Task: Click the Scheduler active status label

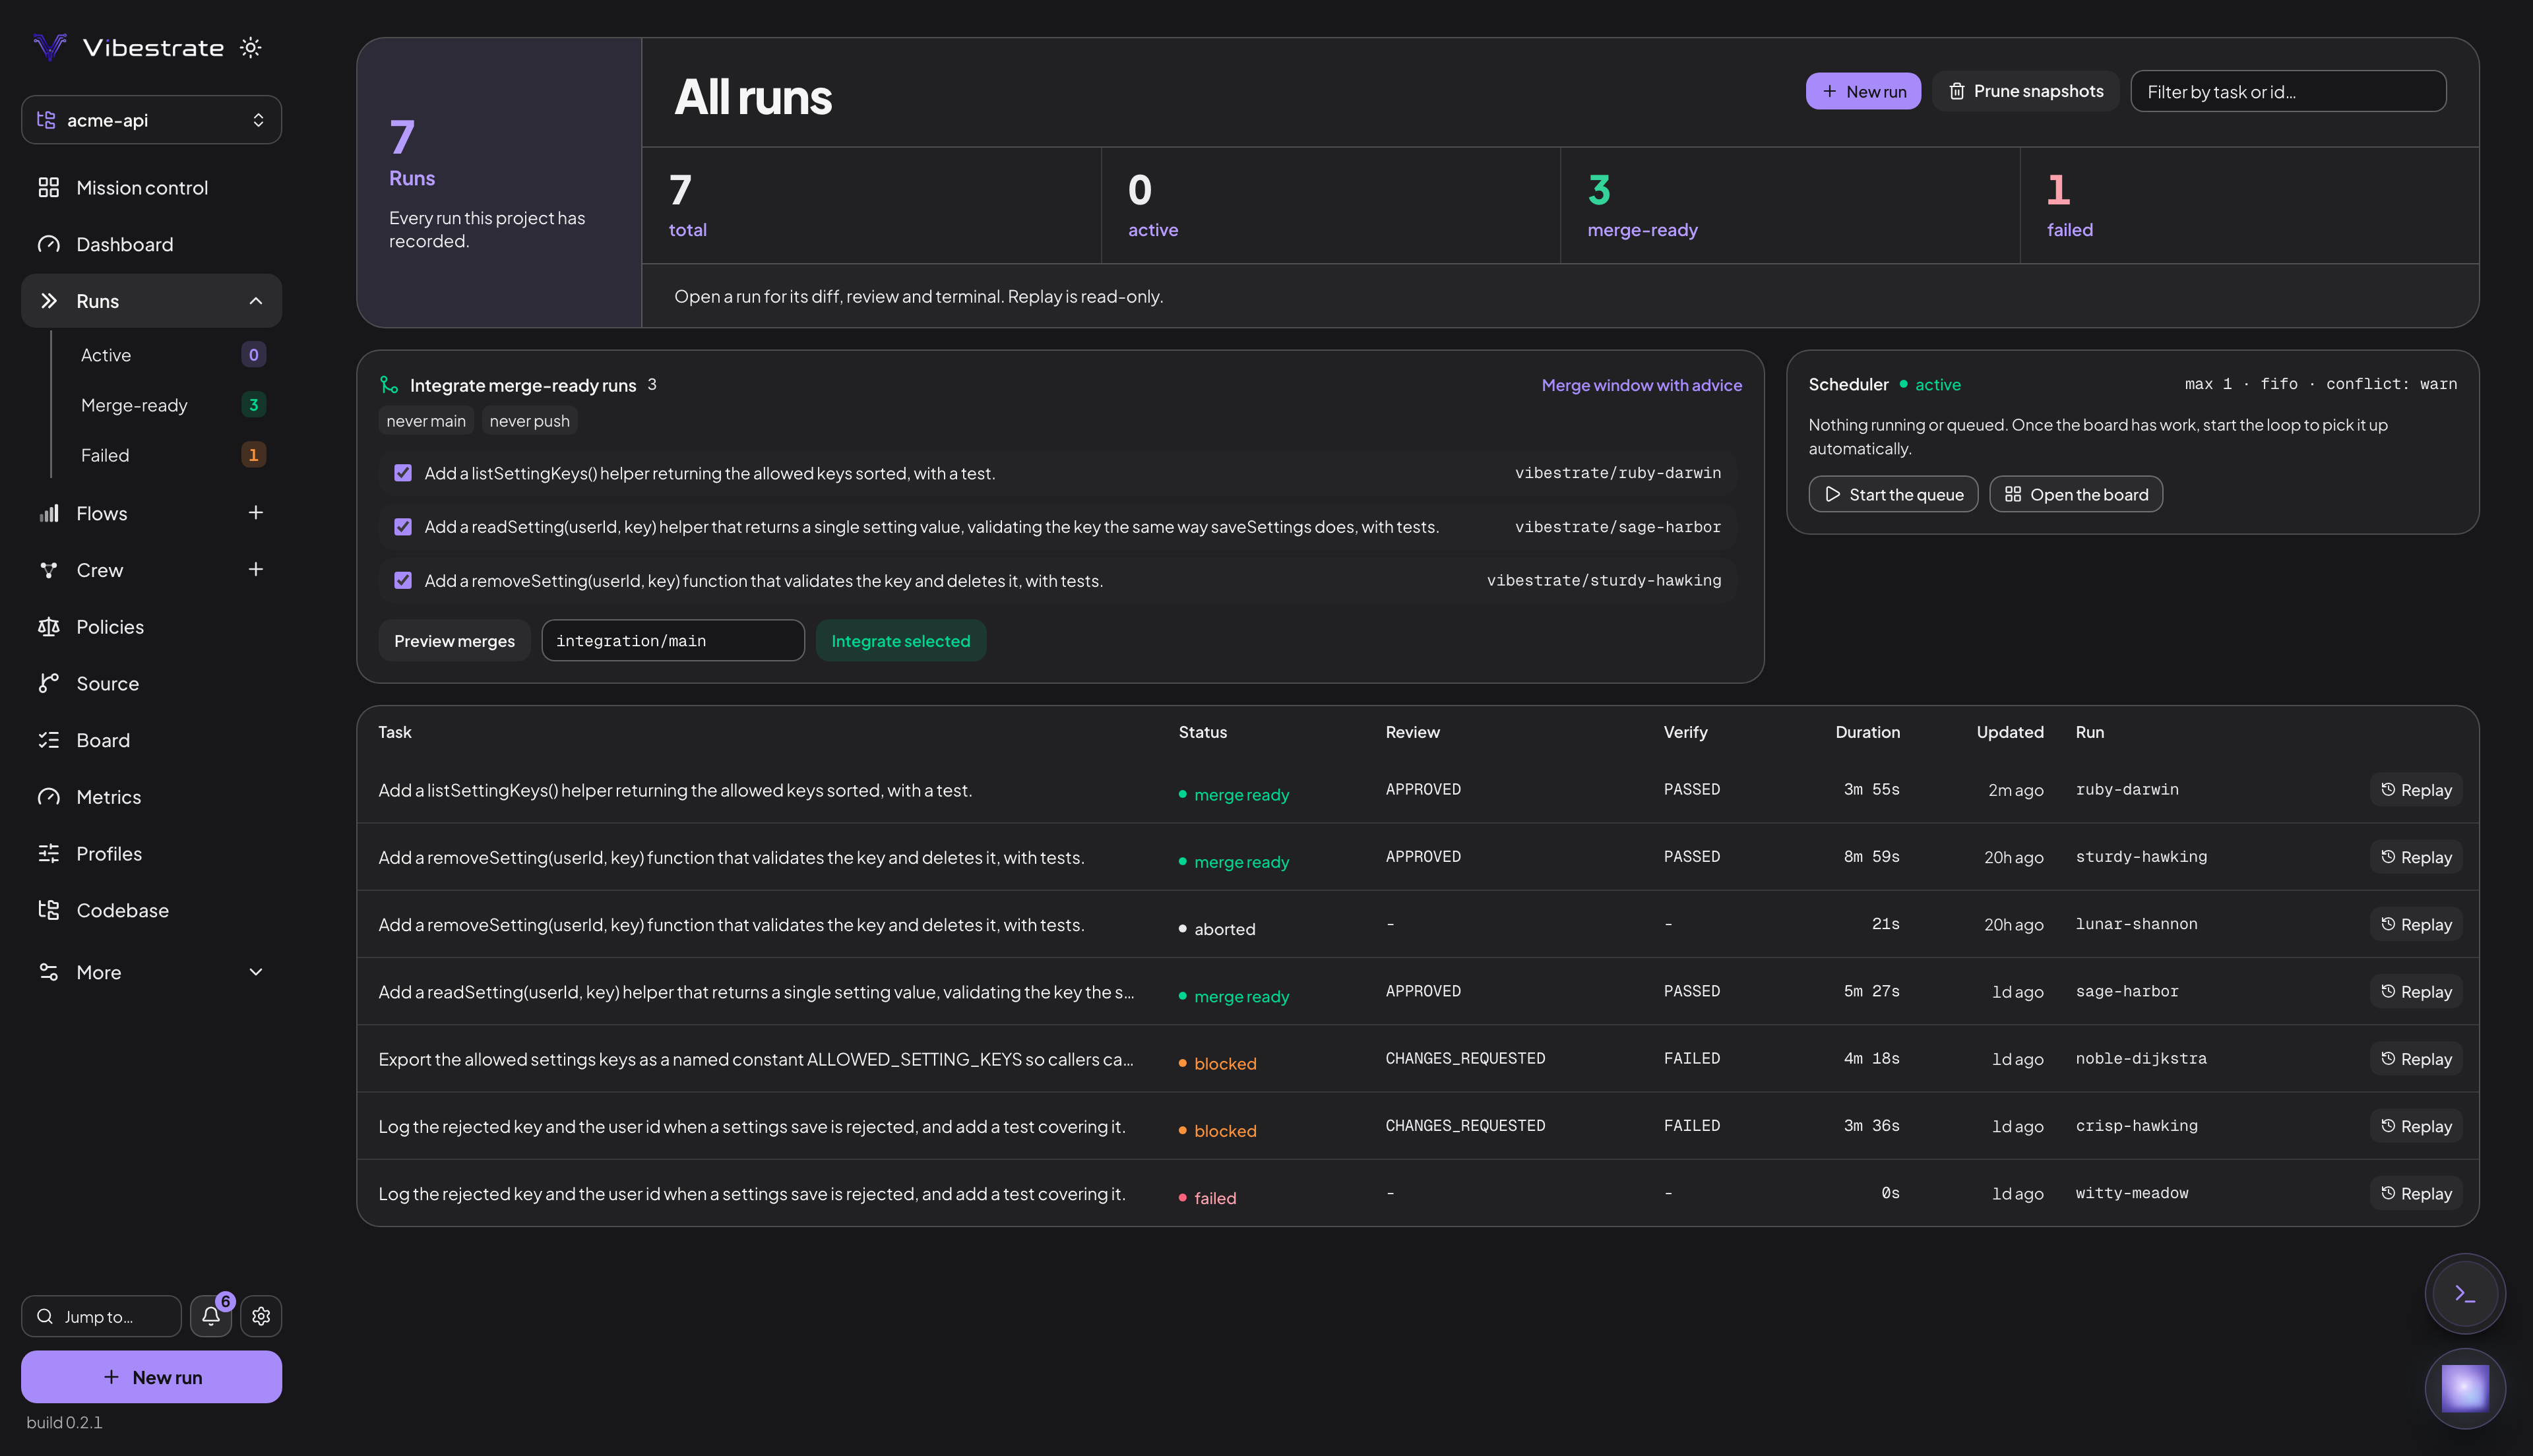Action: (x=1930, y=385)
